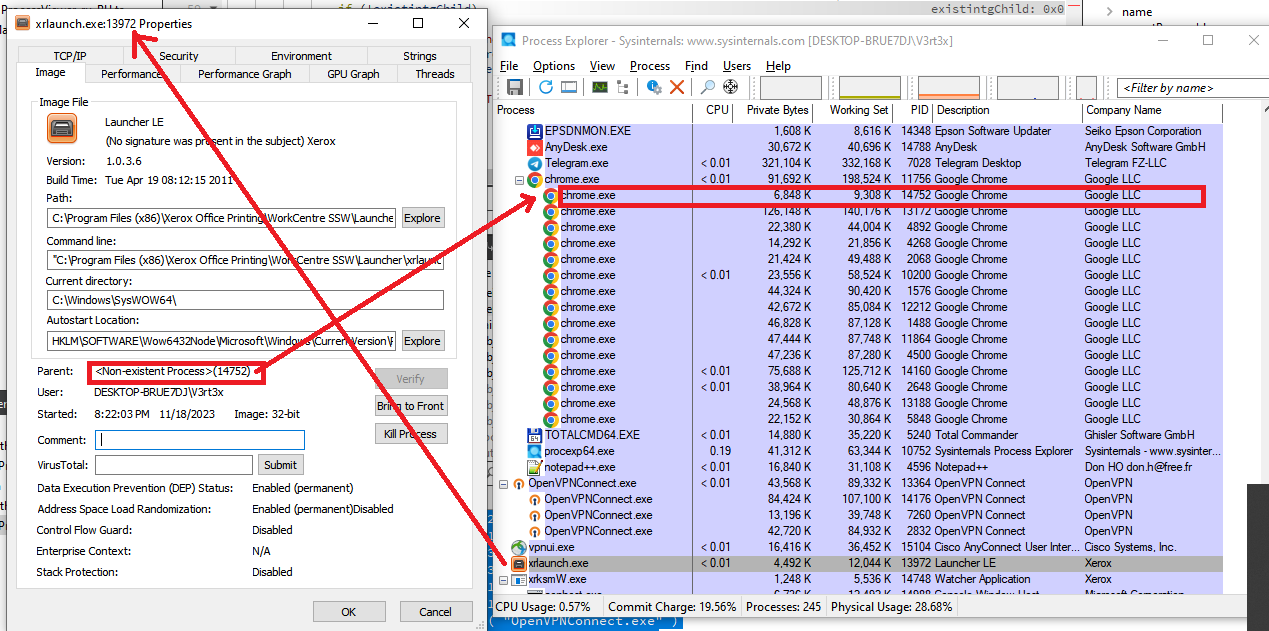Use the Find Window's Process crosshair icon
The image size is (1269, 631).
(x=729, y=87)
